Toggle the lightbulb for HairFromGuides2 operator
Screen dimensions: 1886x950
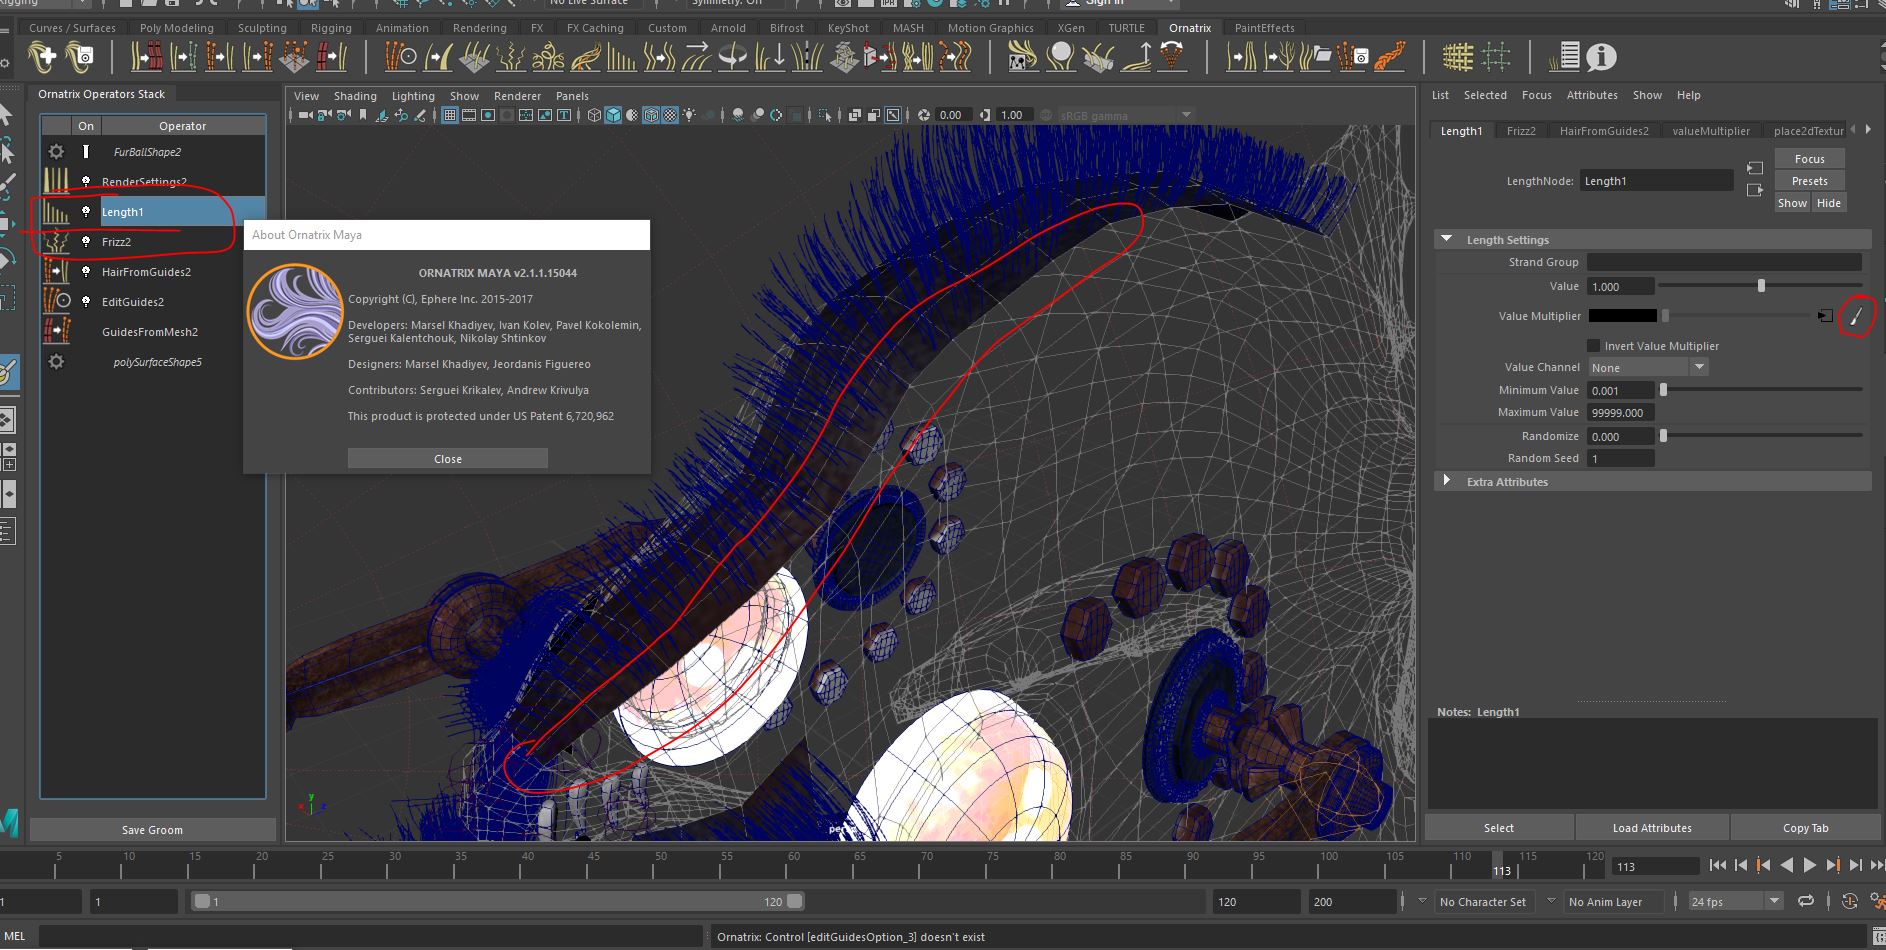pyautogui.click(x=86, y=272)
